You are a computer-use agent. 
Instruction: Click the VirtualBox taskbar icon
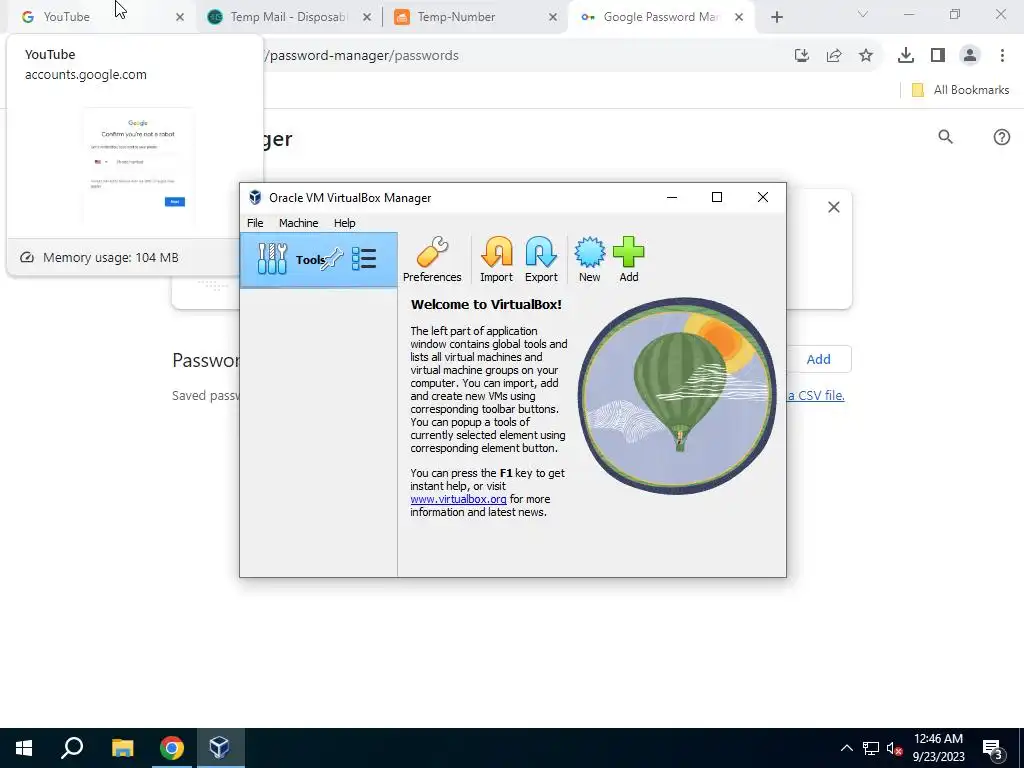220,748
